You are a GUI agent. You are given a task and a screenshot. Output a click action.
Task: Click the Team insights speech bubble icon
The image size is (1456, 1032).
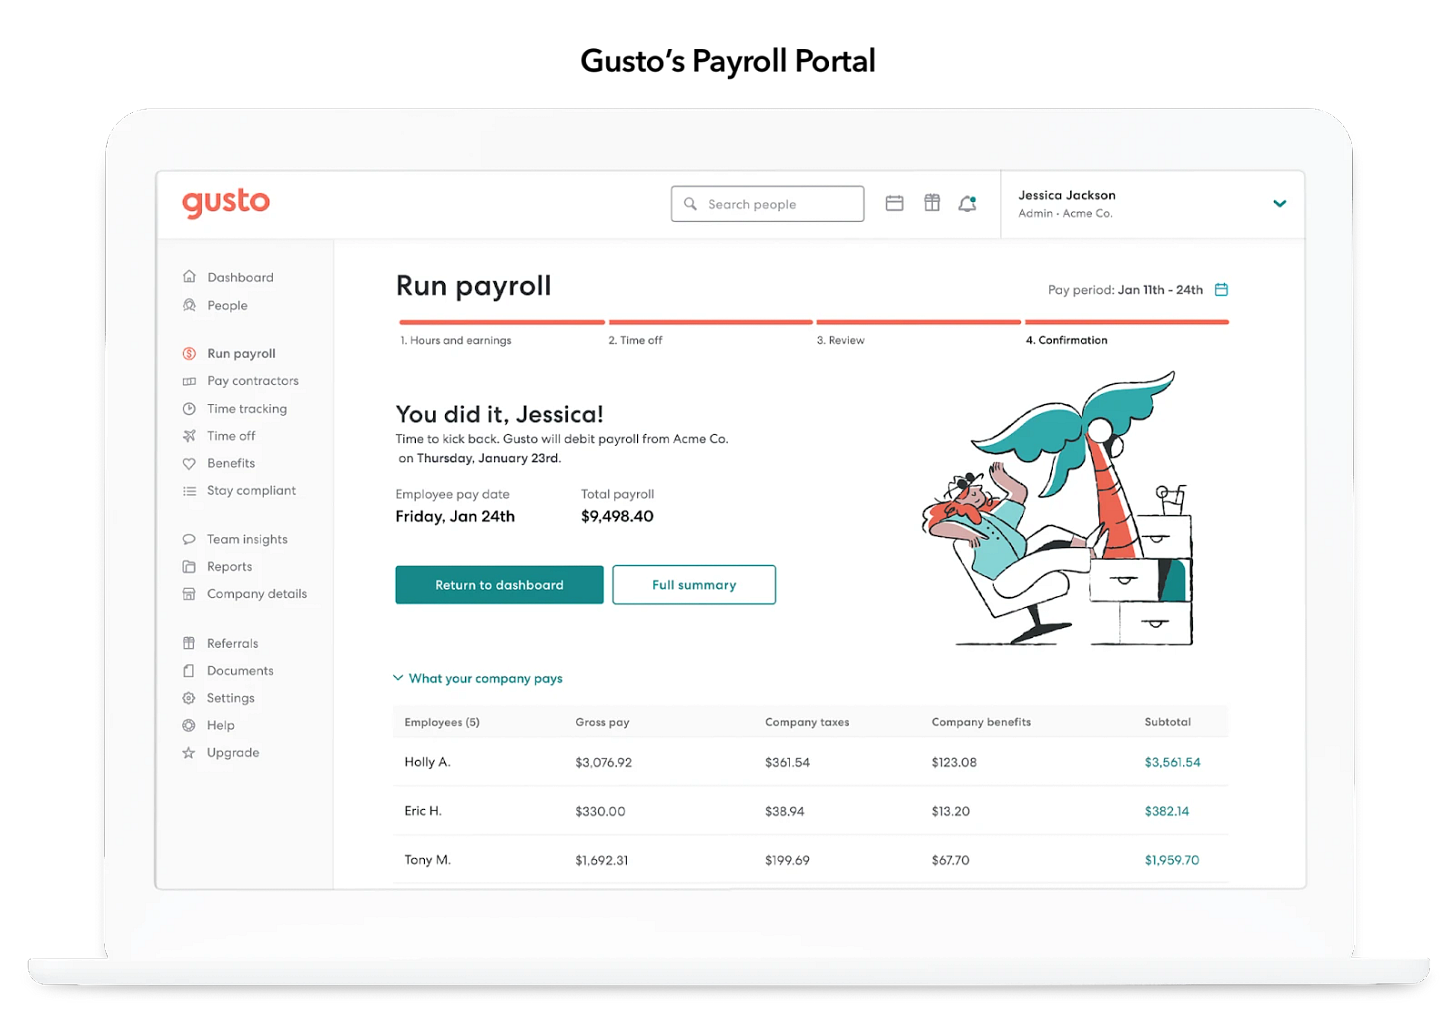tap(189, 539)
